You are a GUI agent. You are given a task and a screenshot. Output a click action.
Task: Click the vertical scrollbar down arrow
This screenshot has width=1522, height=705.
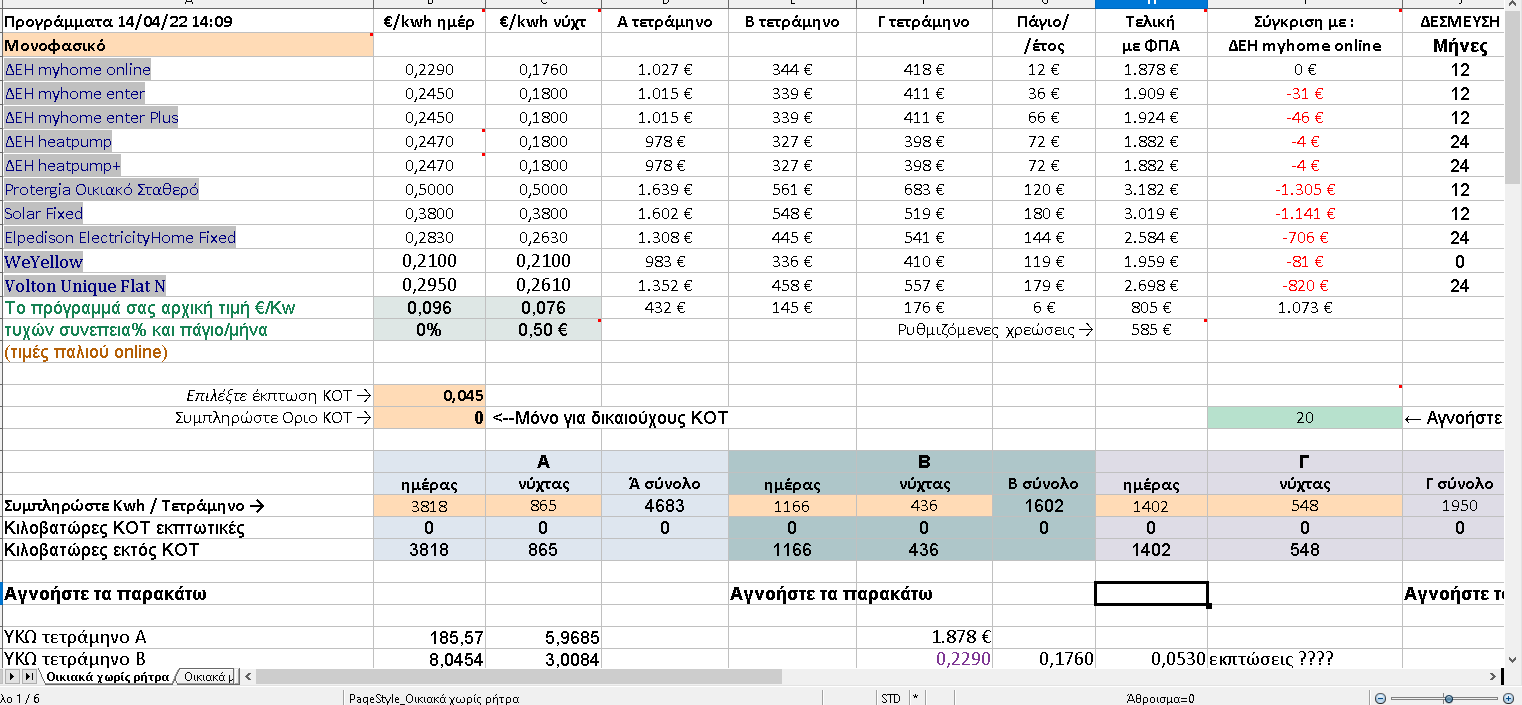click(1513, 661)
